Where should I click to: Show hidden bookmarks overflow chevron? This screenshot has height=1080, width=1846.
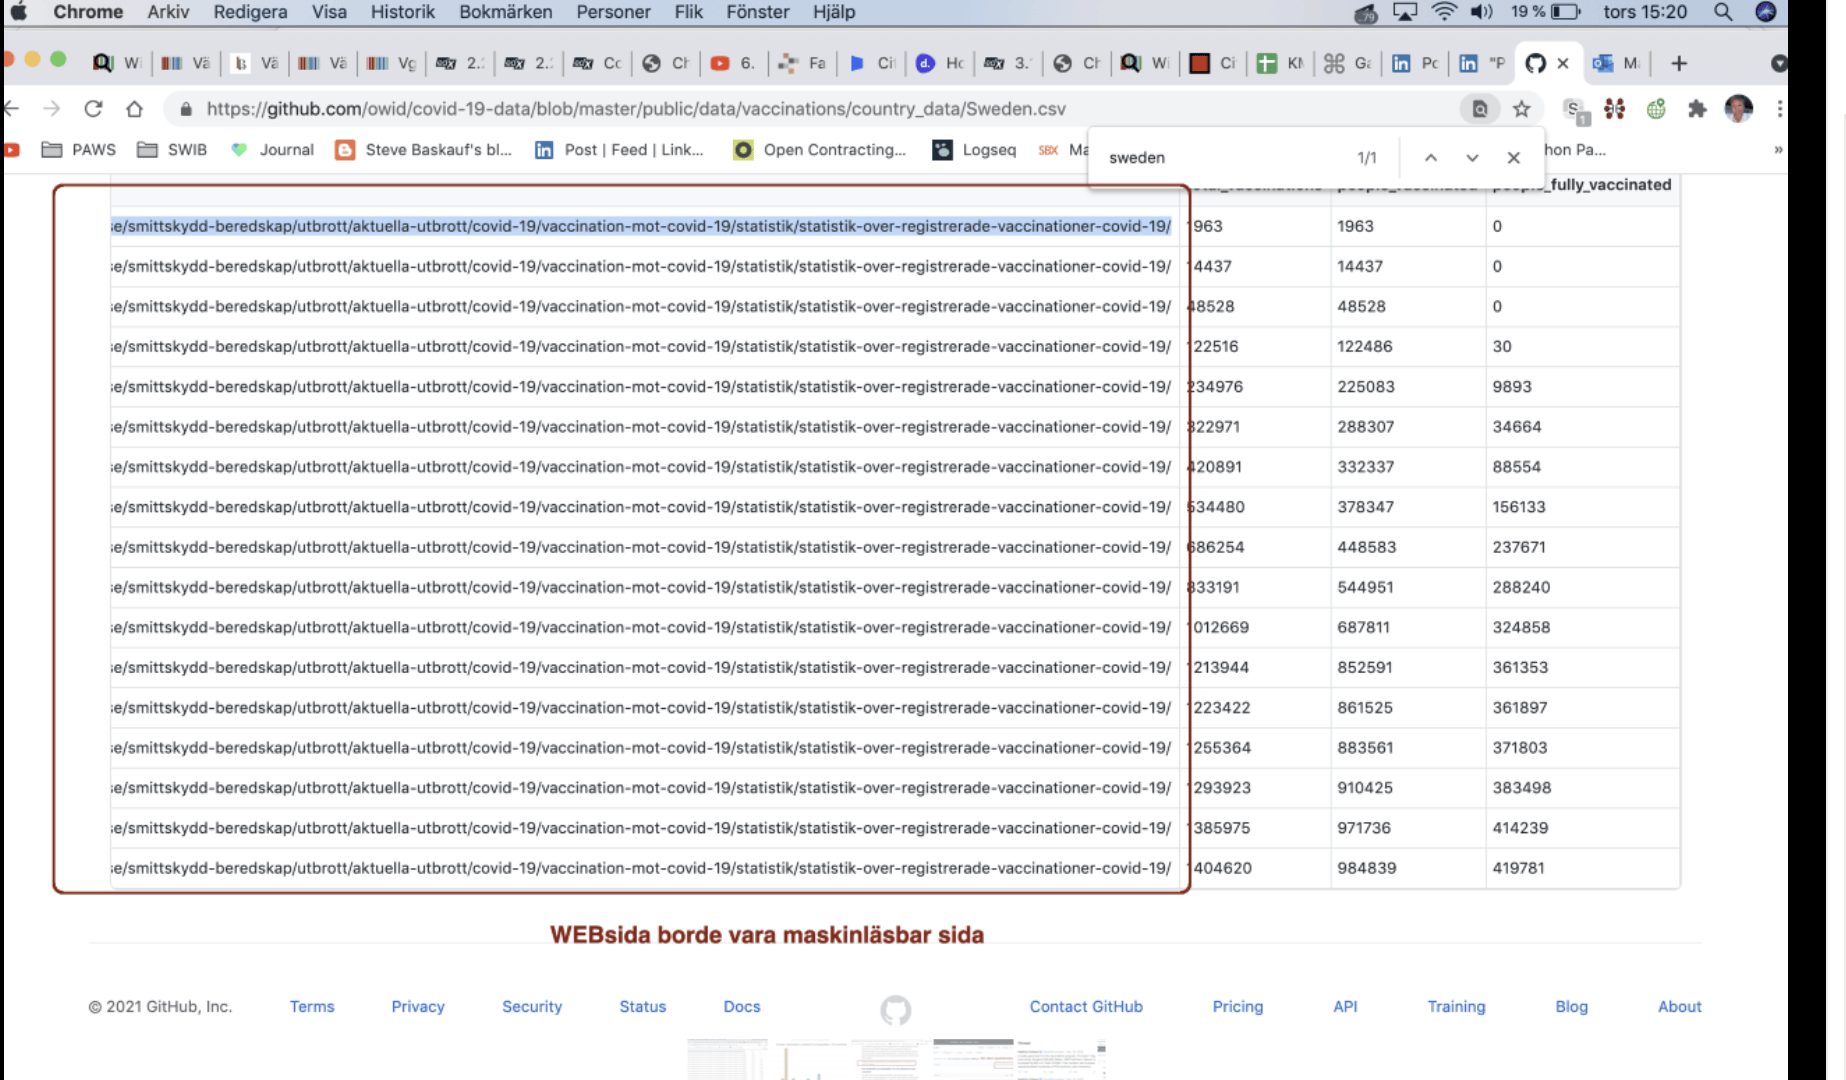point(1777,150)
